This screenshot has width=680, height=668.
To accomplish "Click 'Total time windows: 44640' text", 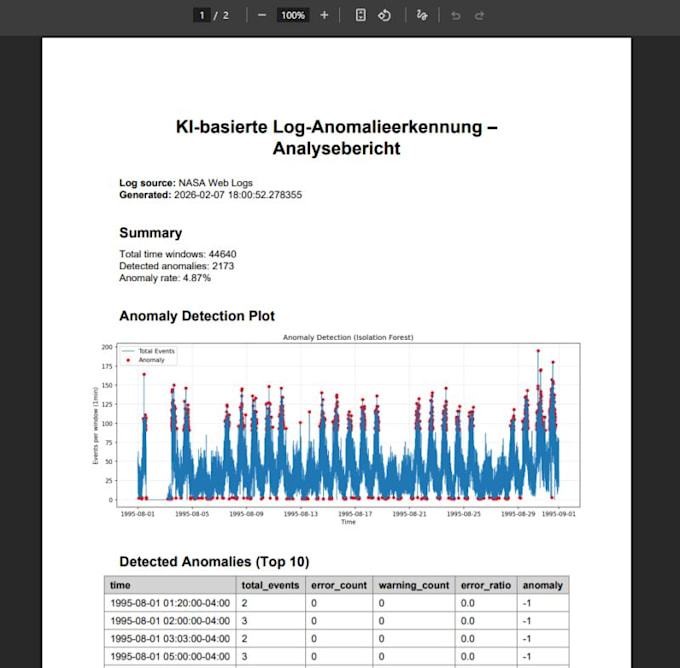I will pyautogui.click(x=178, y=254).
